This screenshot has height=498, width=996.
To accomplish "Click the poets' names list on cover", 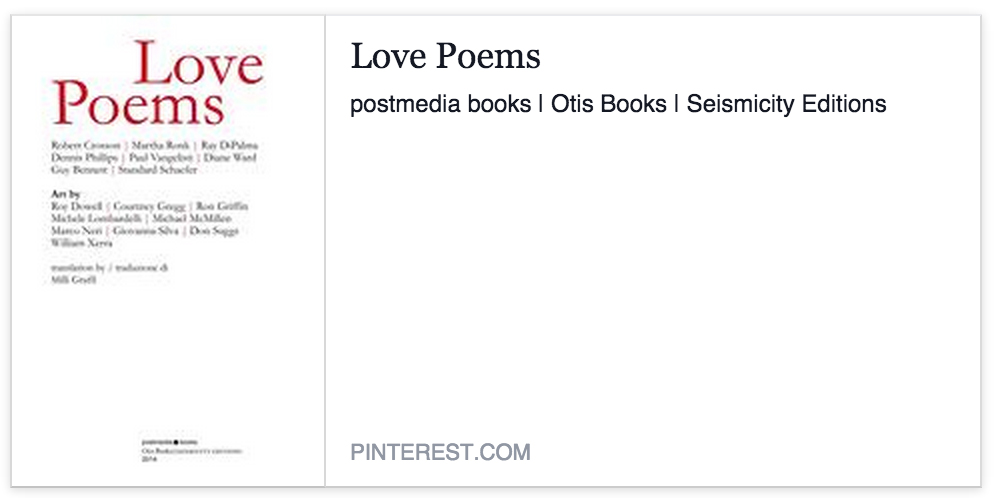I will coord(154,158).
